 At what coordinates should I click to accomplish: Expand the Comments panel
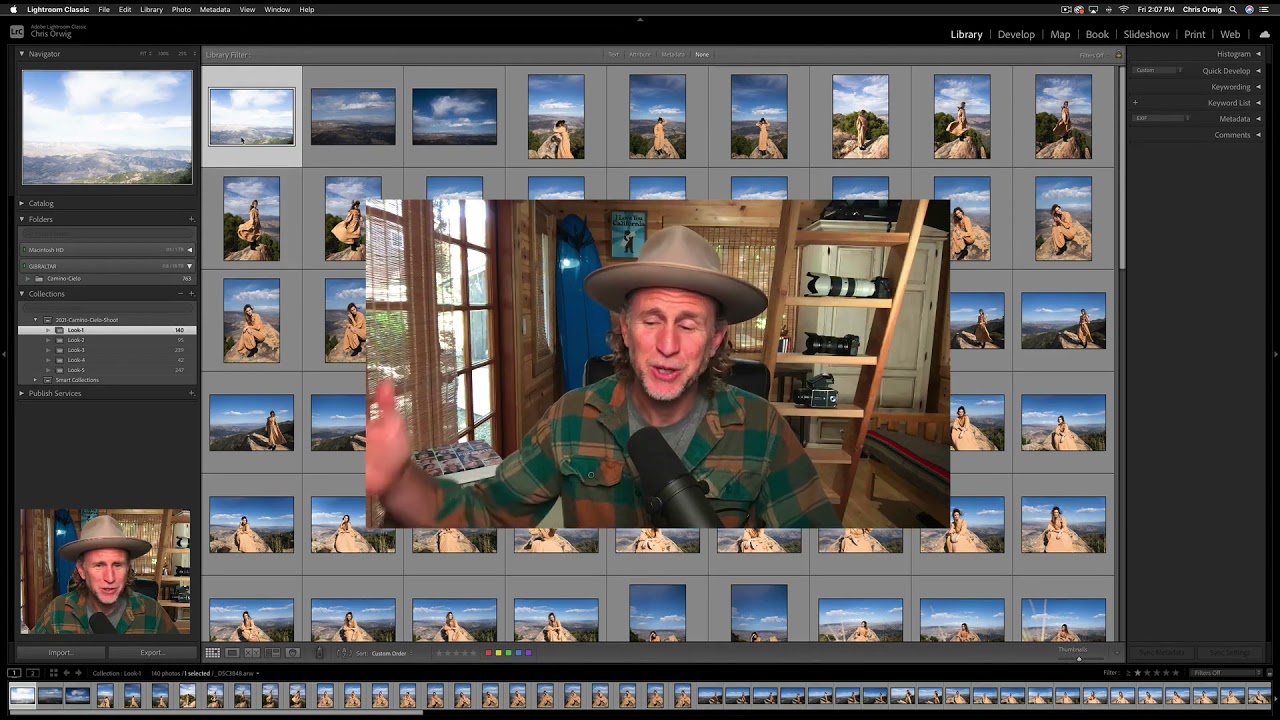click(x=1258, y=135)
